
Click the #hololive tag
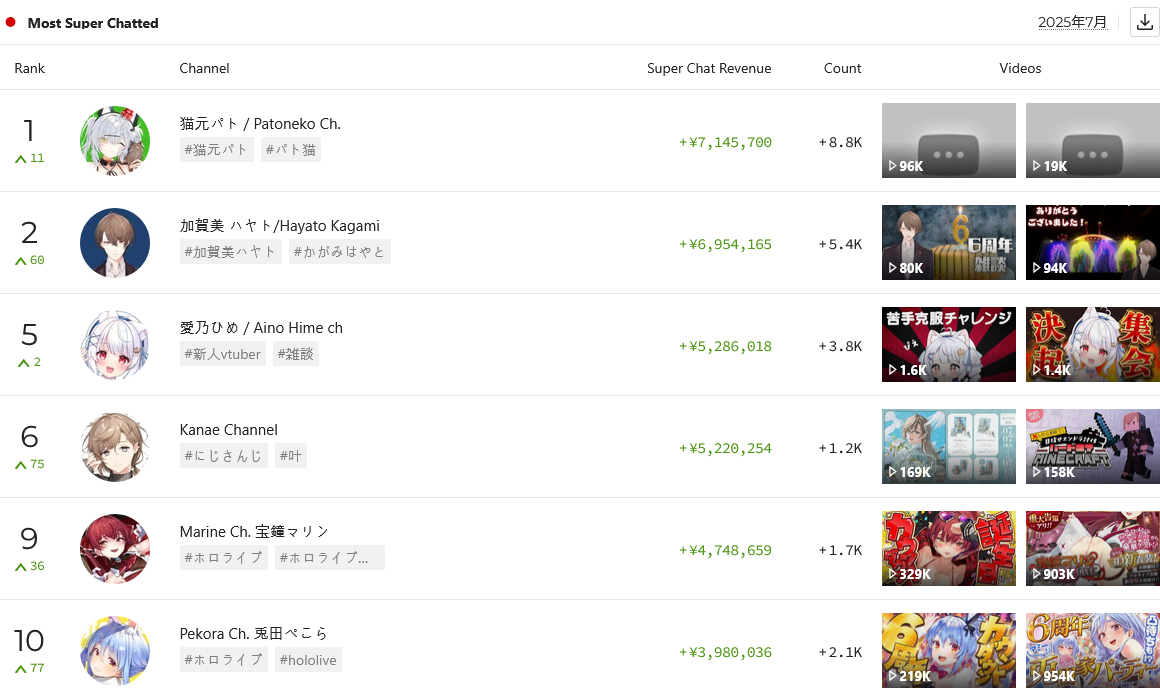click(x=307, y=660)
